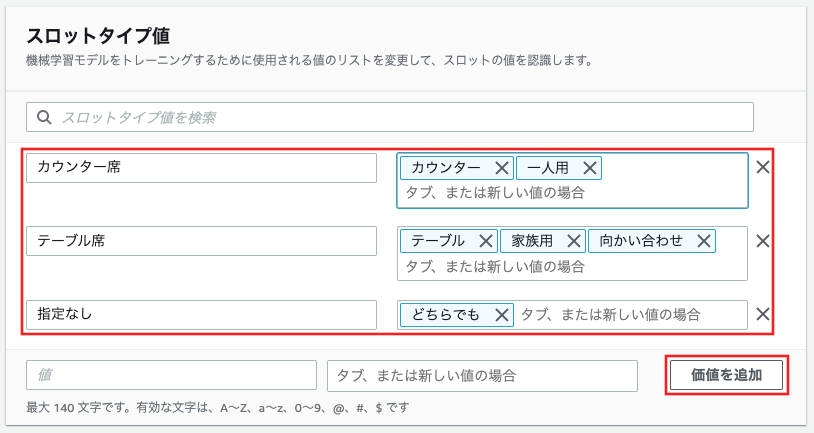Delete the カウンター席 slot value row

(x=763, y=167)
